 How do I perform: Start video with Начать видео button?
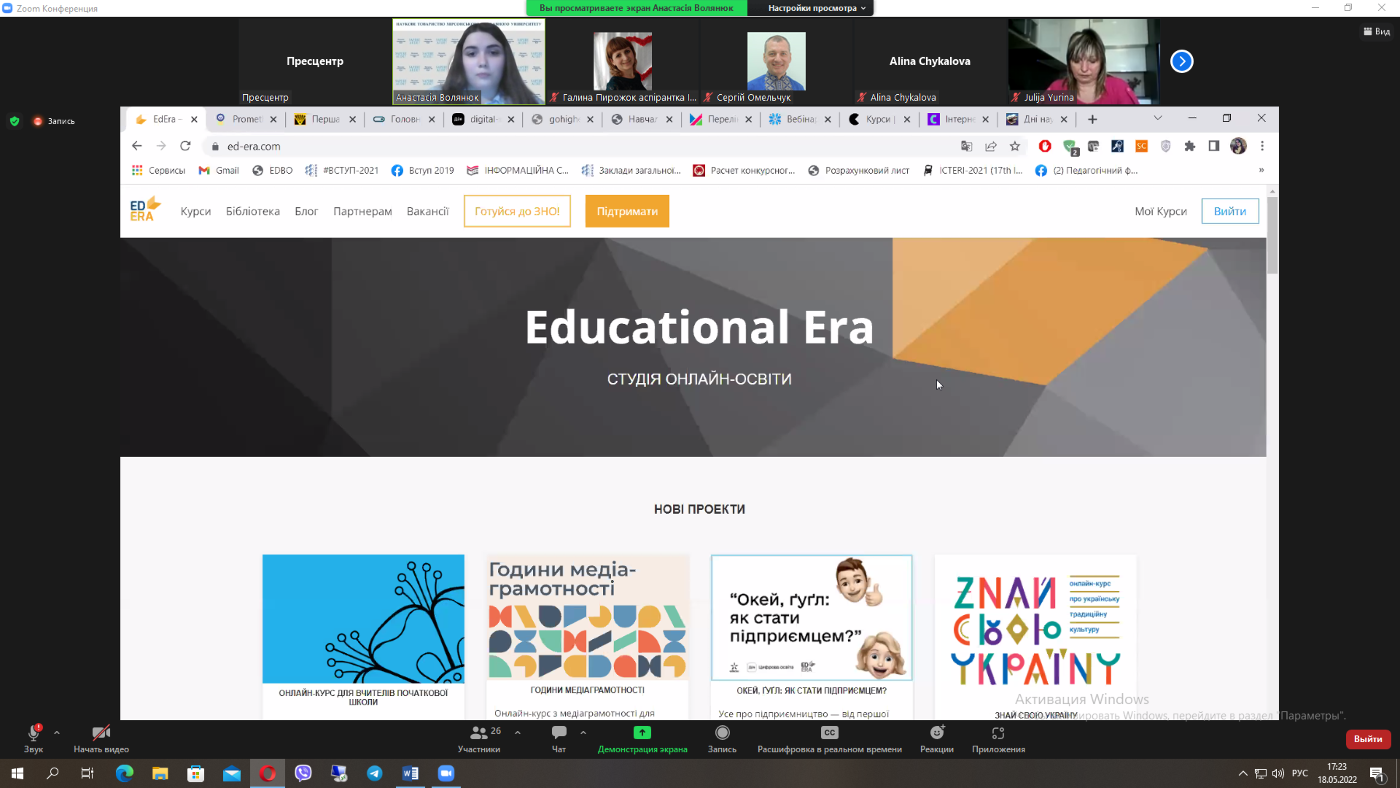[x=101, y=738]
